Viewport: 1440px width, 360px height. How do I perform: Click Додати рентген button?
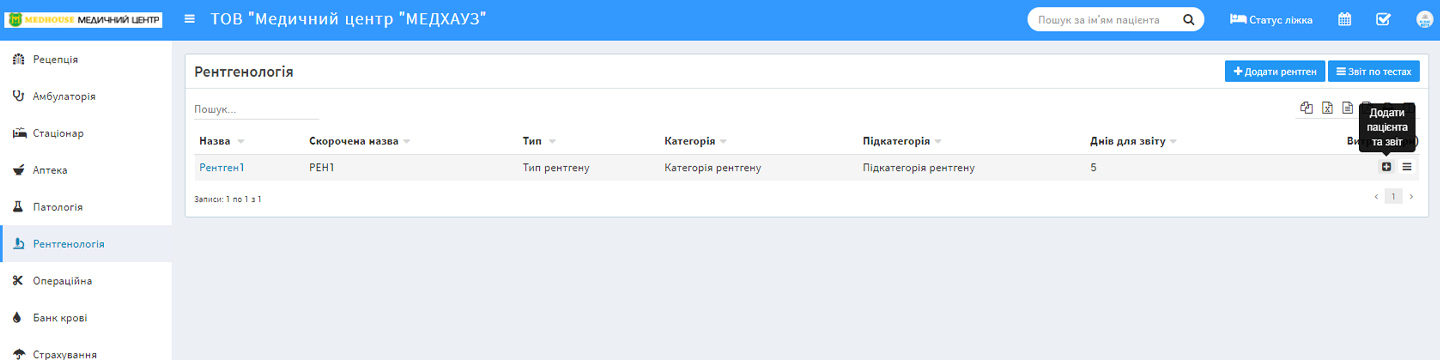tap(1274, 72)
